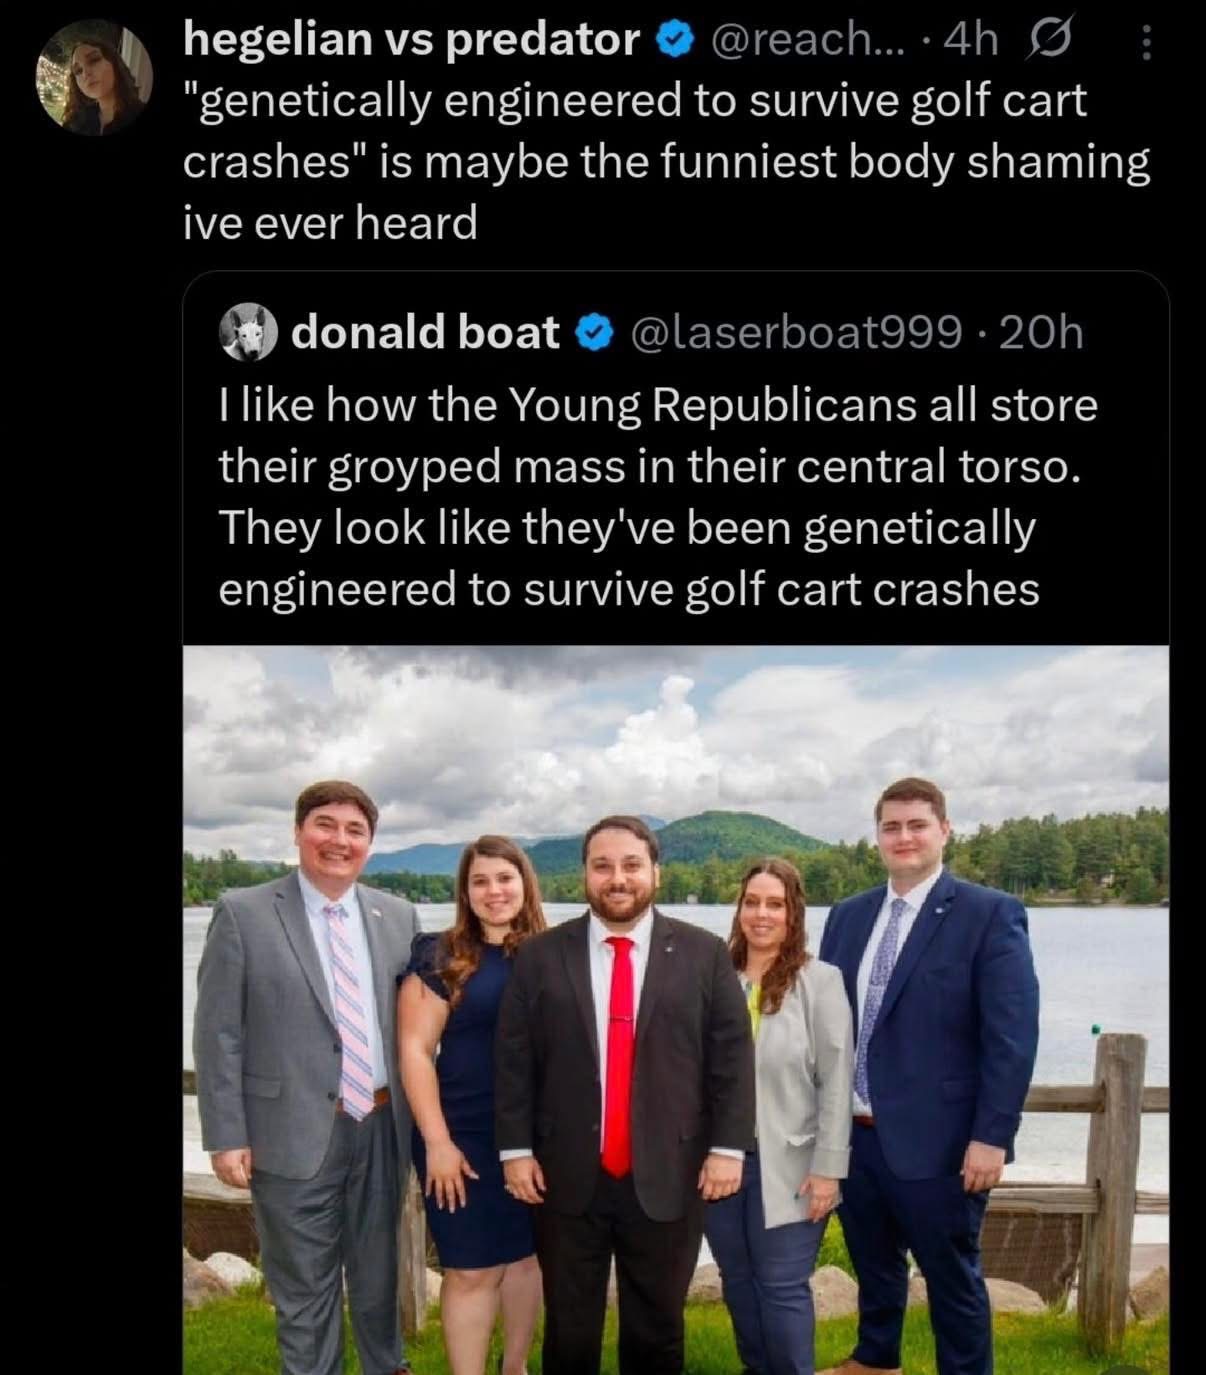The width and height of the screenshot is (1206, 1375).
Task: Click the donald boat display name
Action: point(425,333)
